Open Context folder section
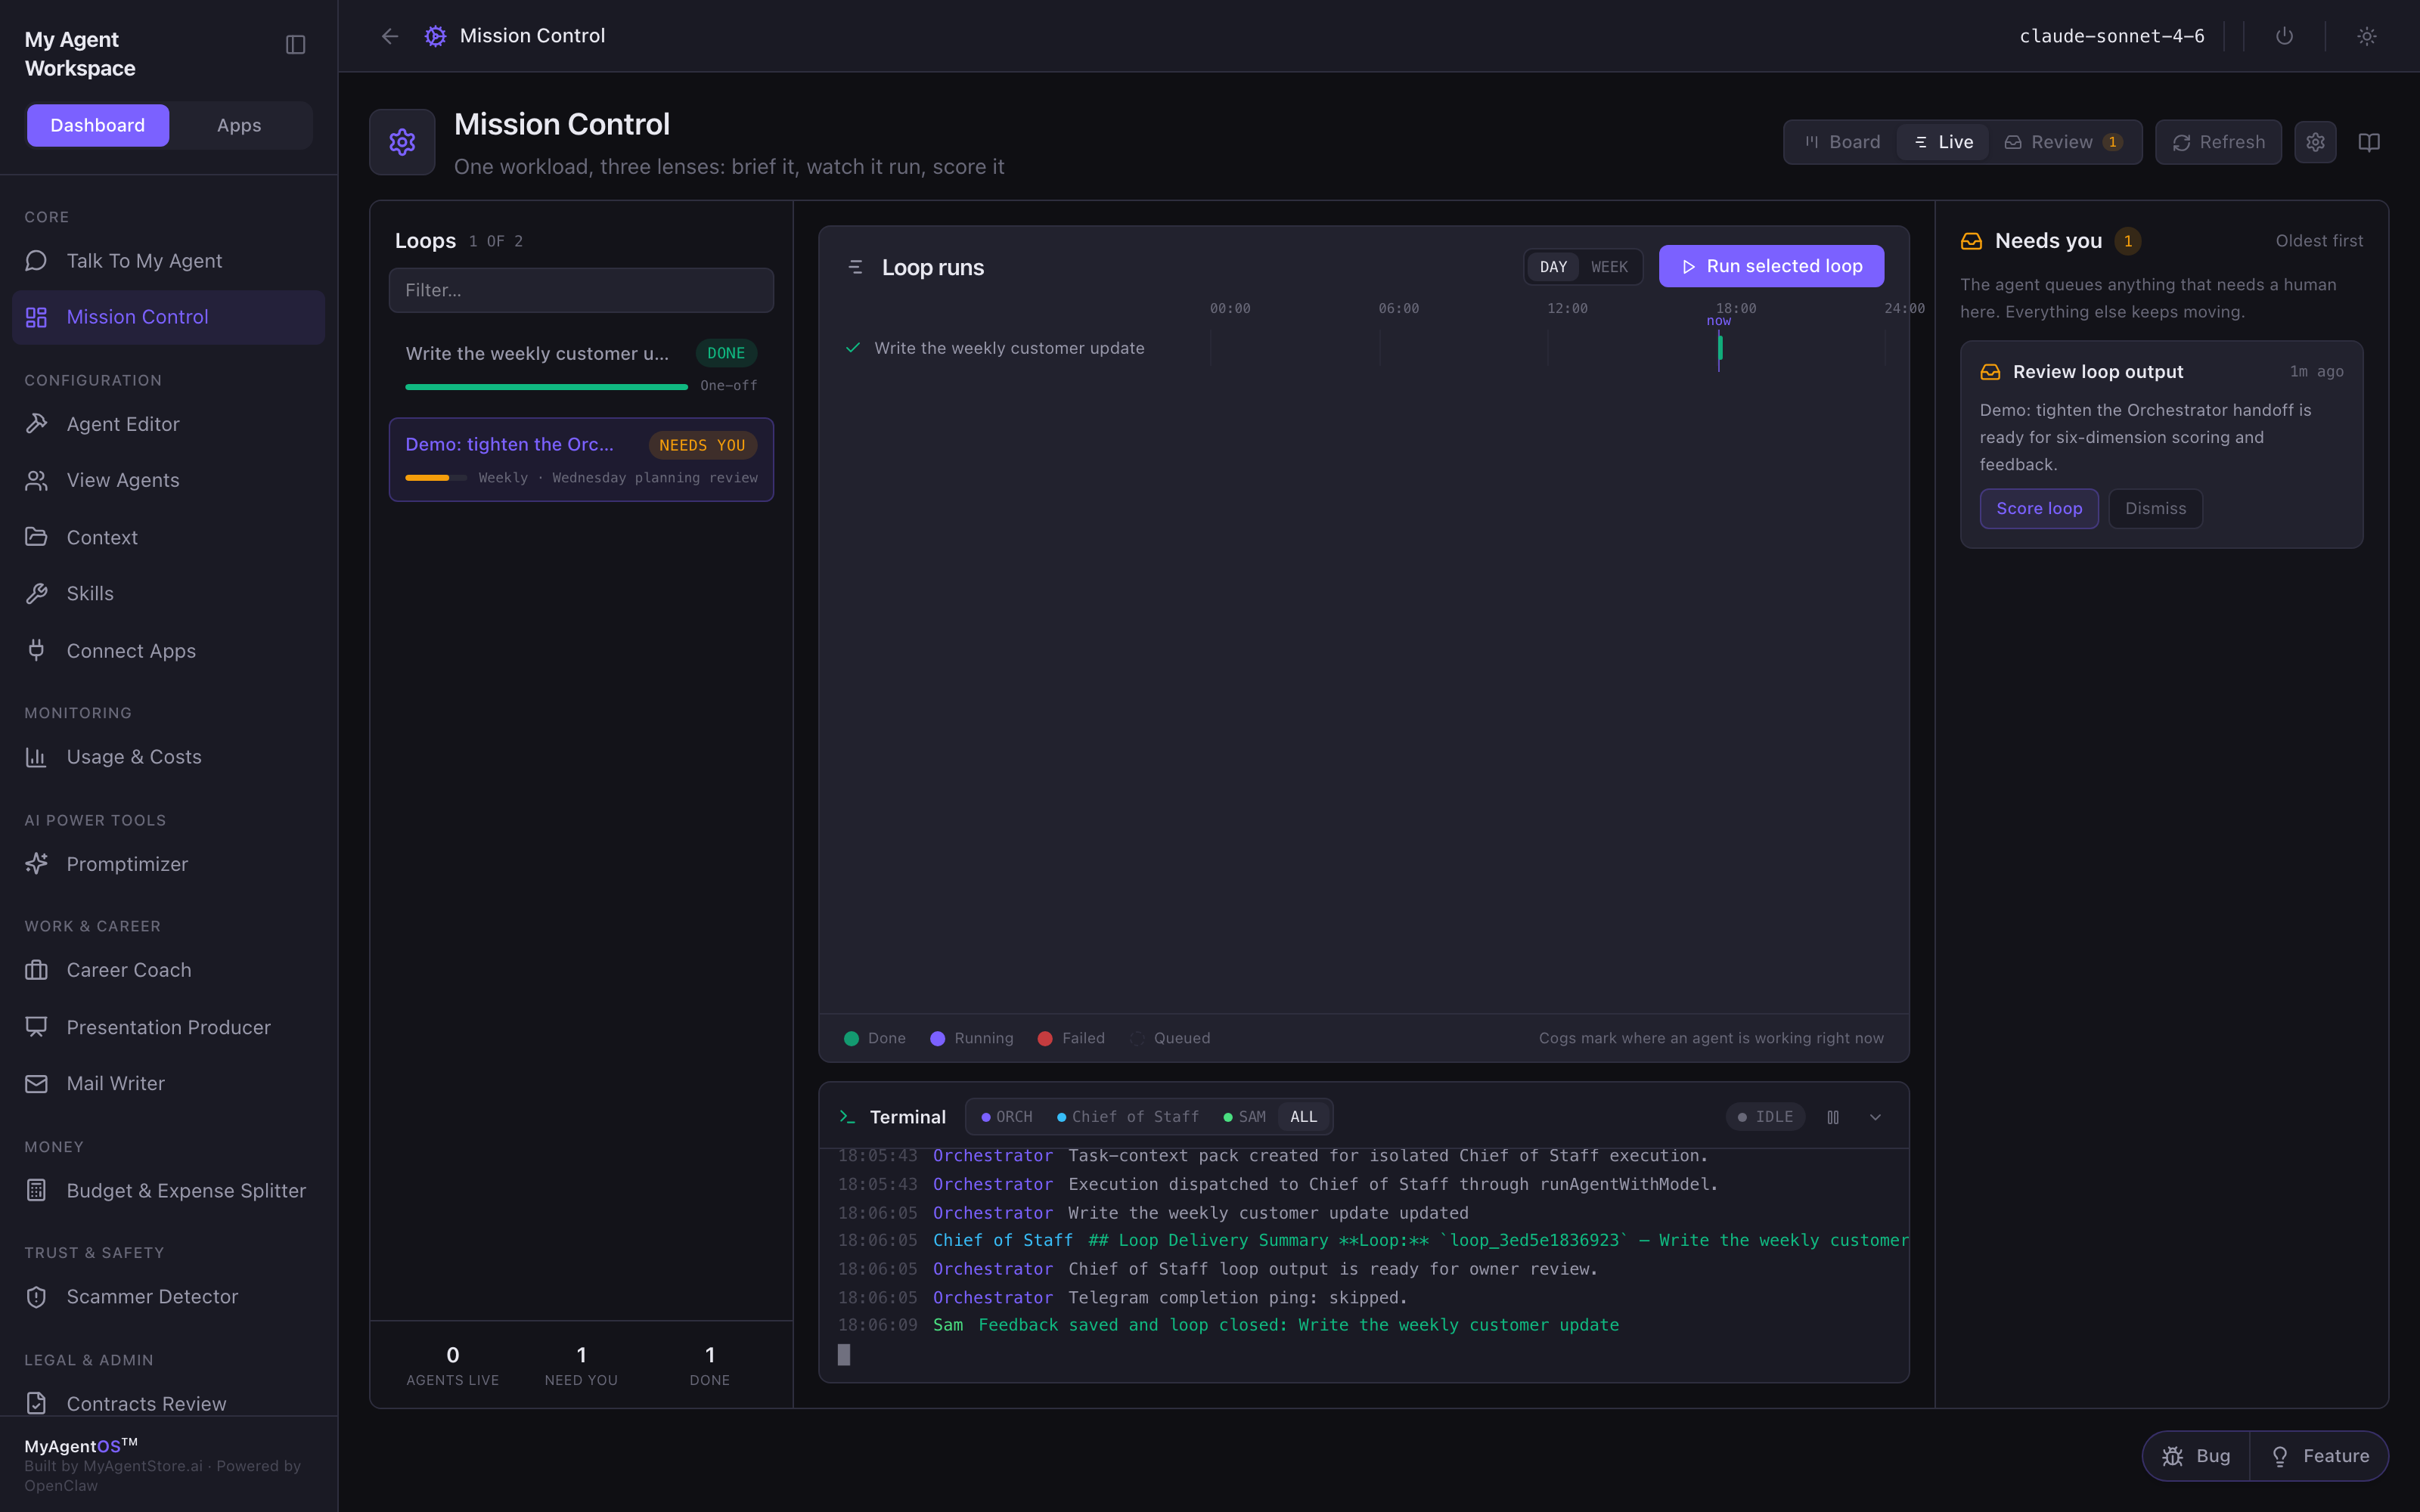Viewport: 2420px width, 1512px height. click(x=168, y=537)
